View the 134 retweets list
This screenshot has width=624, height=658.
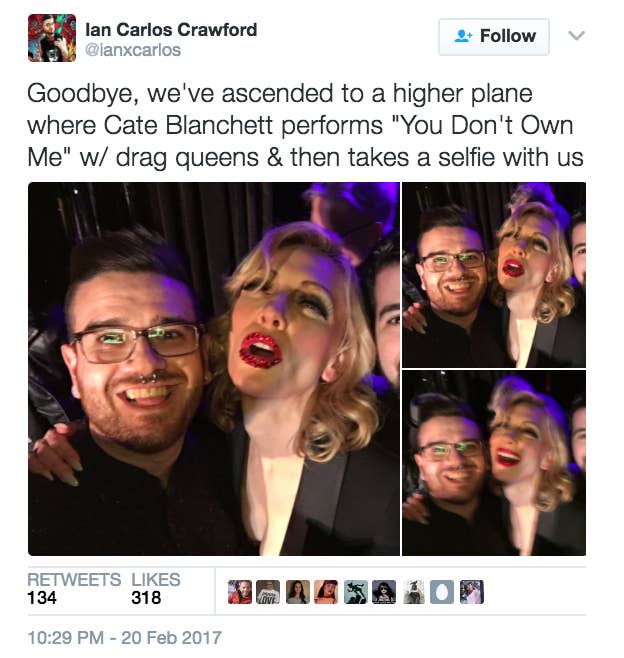74,589
